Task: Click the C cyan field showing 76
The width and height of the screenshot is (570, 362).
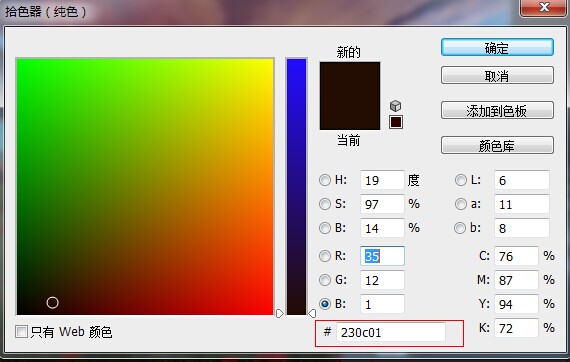Action: coord(516,256)
